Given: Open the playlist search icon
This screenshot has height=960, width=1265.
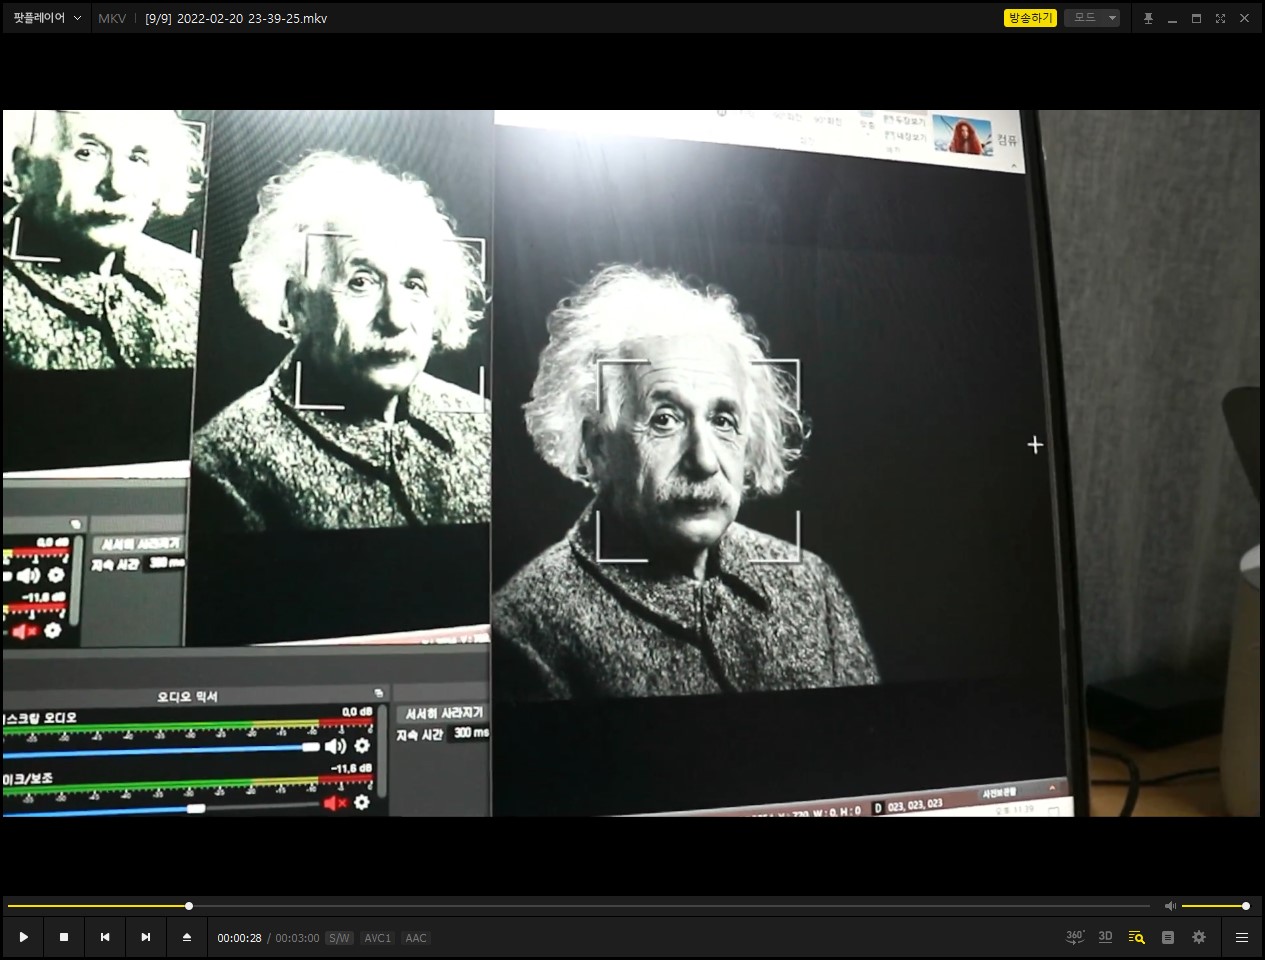Looking at the screenshot, I should [x=1136, y=937].
